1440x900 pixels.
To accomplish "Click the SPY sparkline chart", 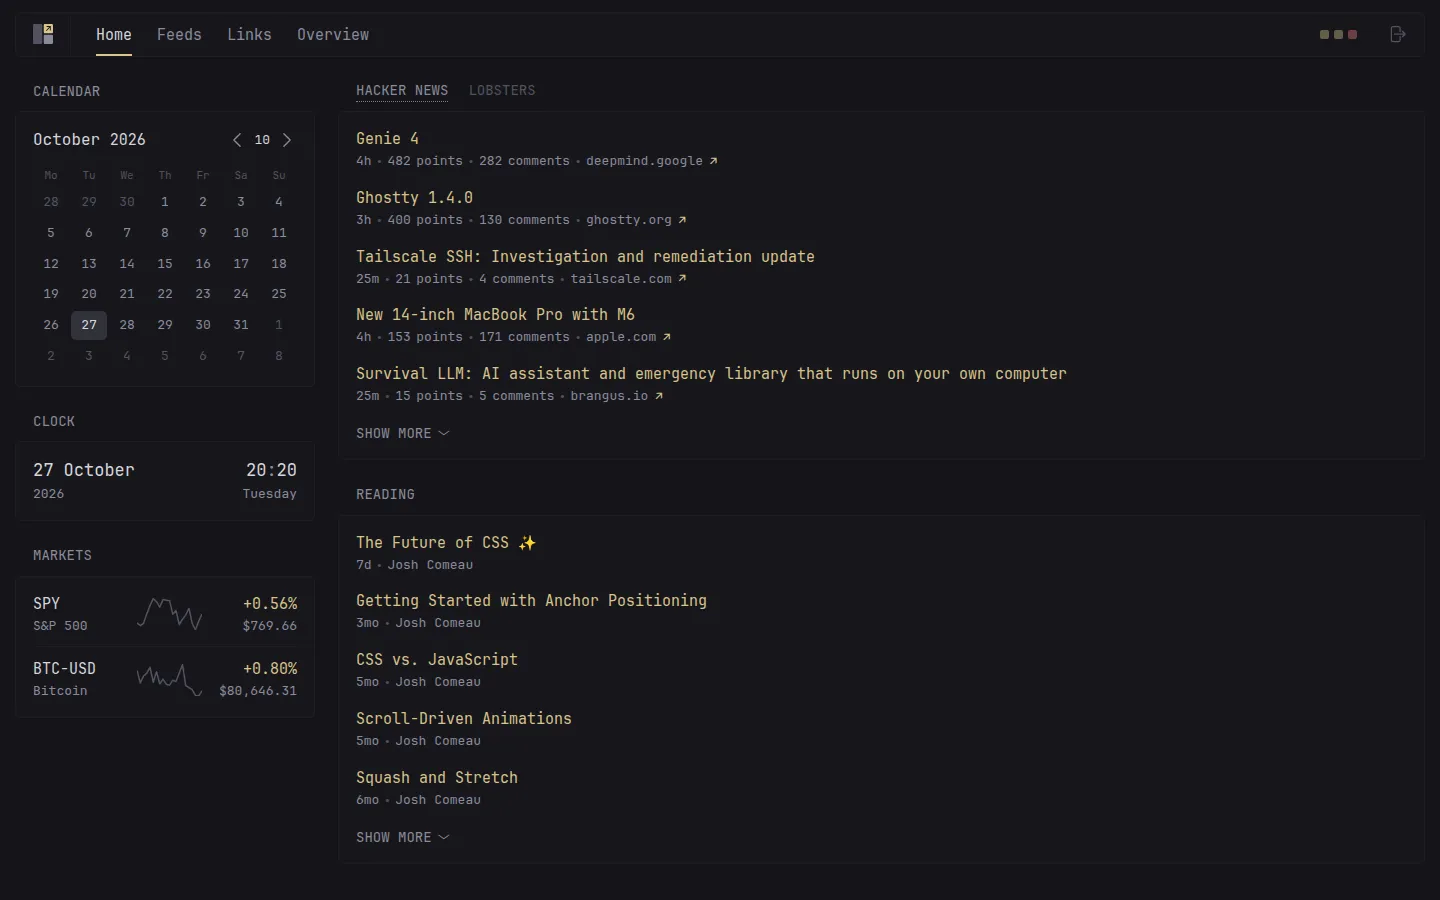I will pos(170,613).
